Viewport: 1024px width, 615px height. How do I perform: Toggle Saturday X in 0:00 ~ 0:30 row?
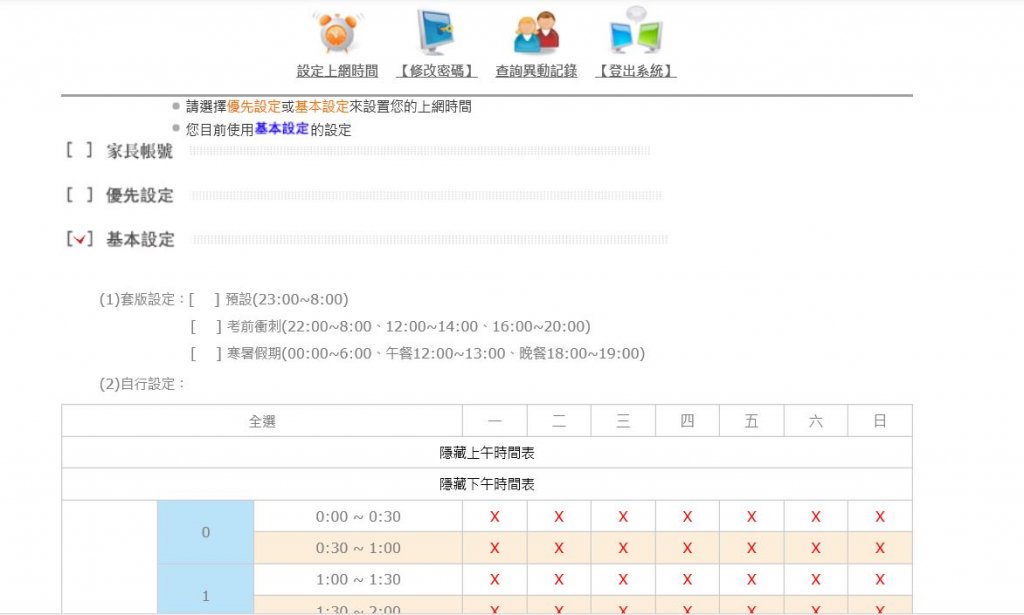click(816, 516)
